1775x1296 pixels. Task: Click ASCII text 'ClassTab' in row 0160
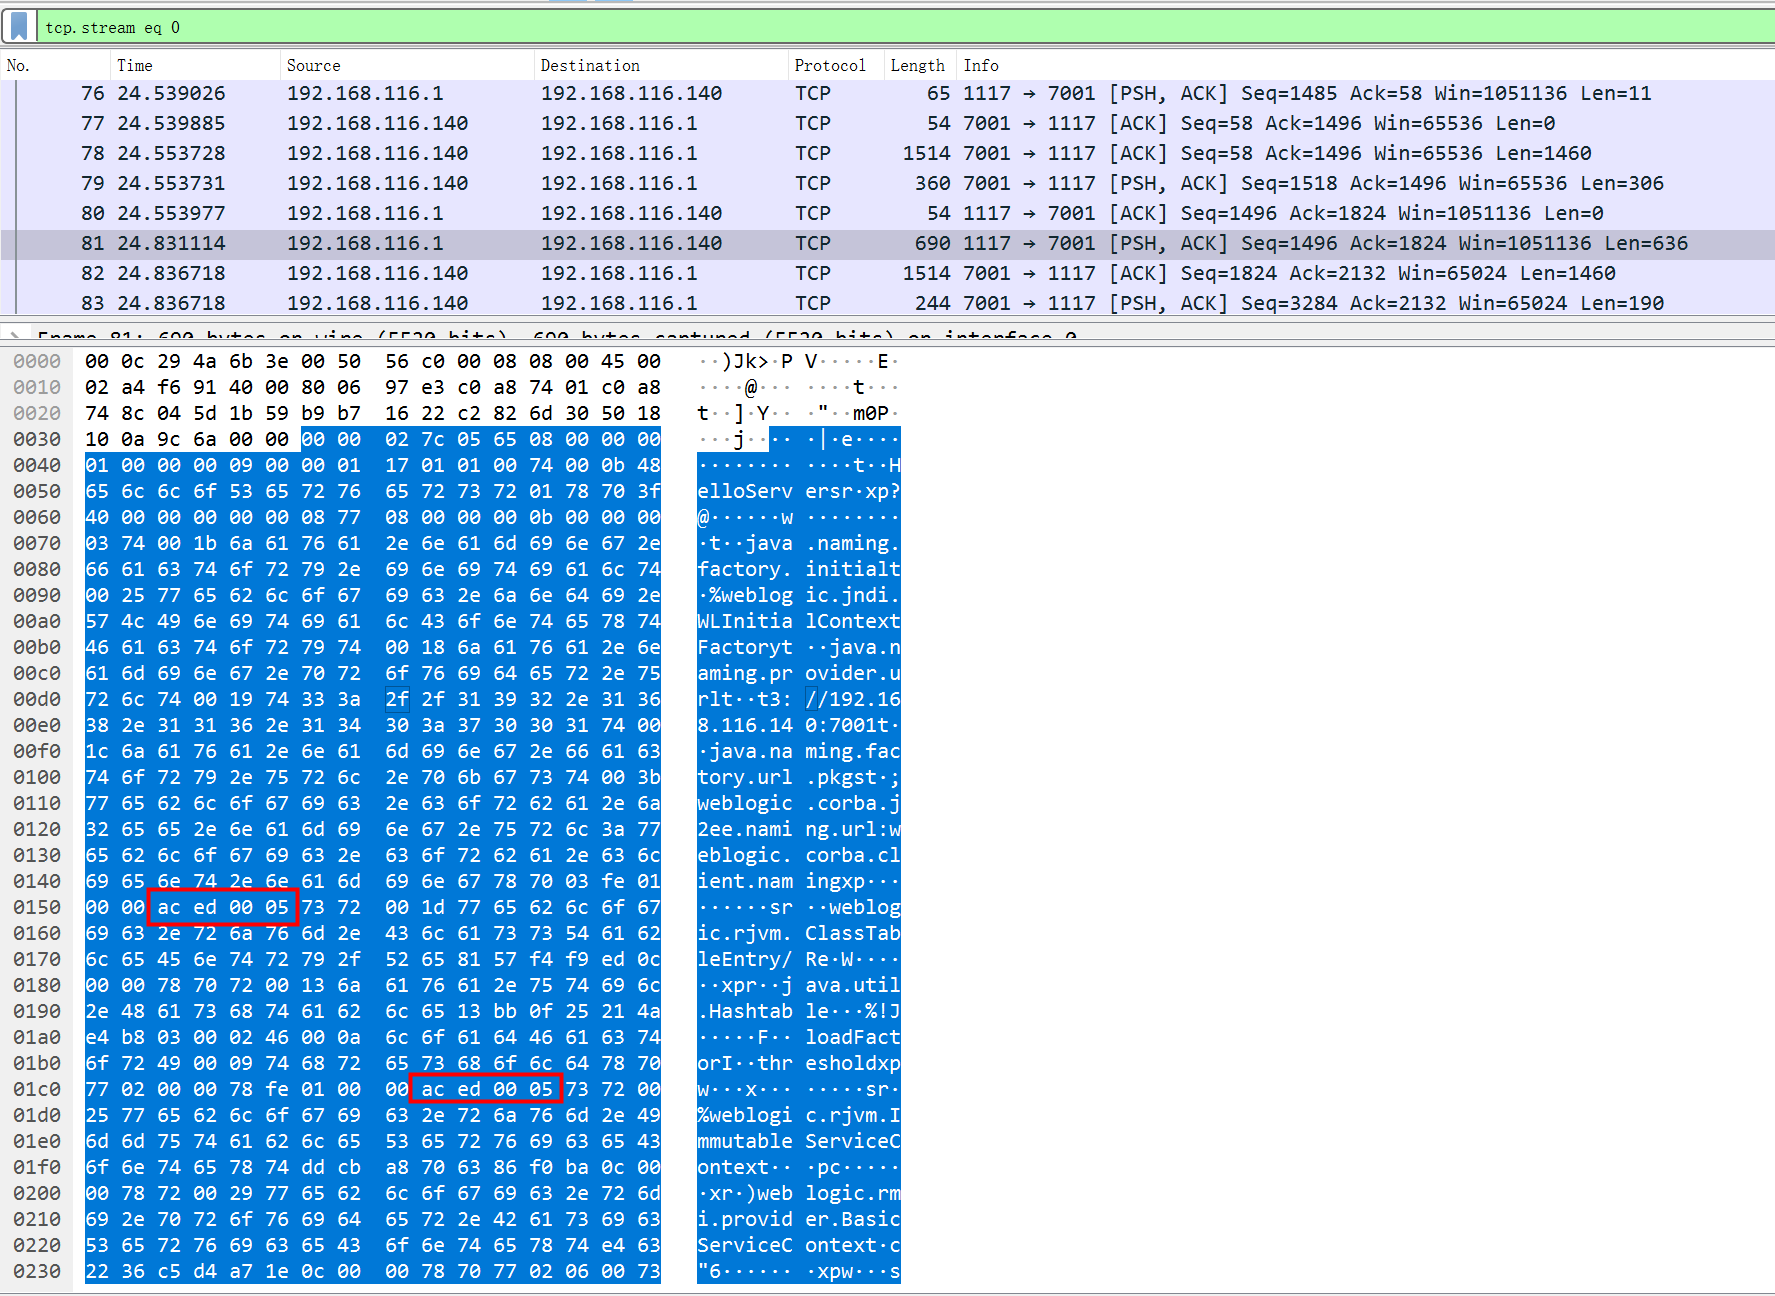(853, 933)
